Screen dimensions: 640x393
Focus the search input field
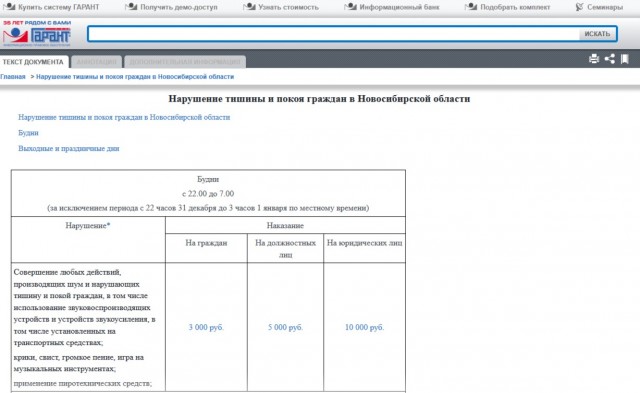pyautogui.click(x=333, y=34)
